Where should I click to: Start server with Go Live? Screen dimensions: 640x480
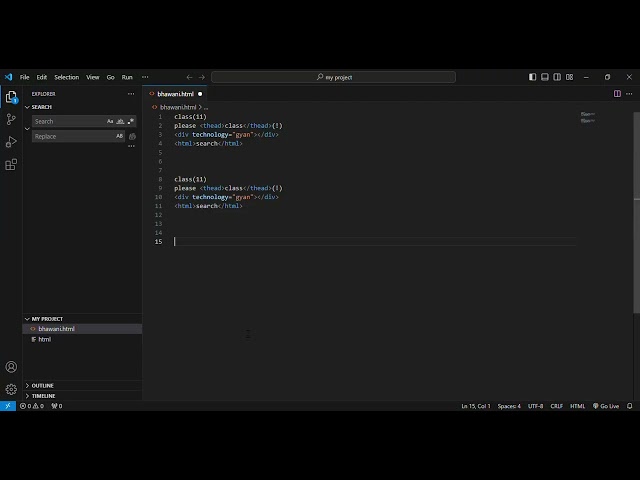pos(606,406)
